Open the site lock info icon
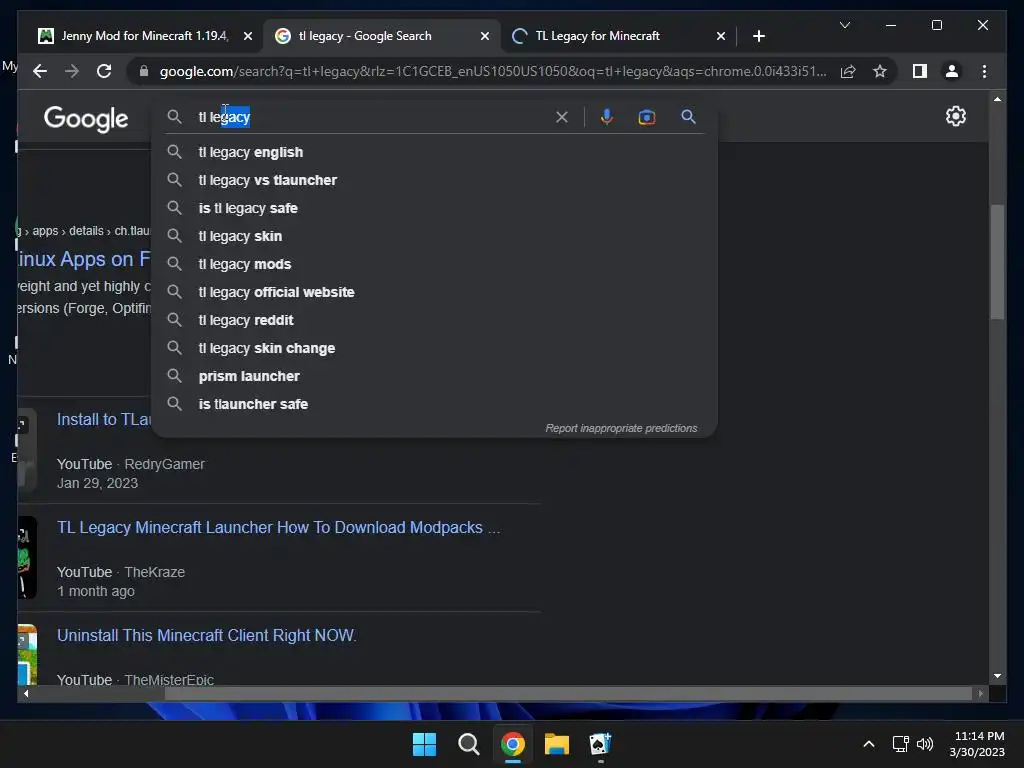This screenshot has height=768, width=1024. pyautogui.click(x=144, y=71)
